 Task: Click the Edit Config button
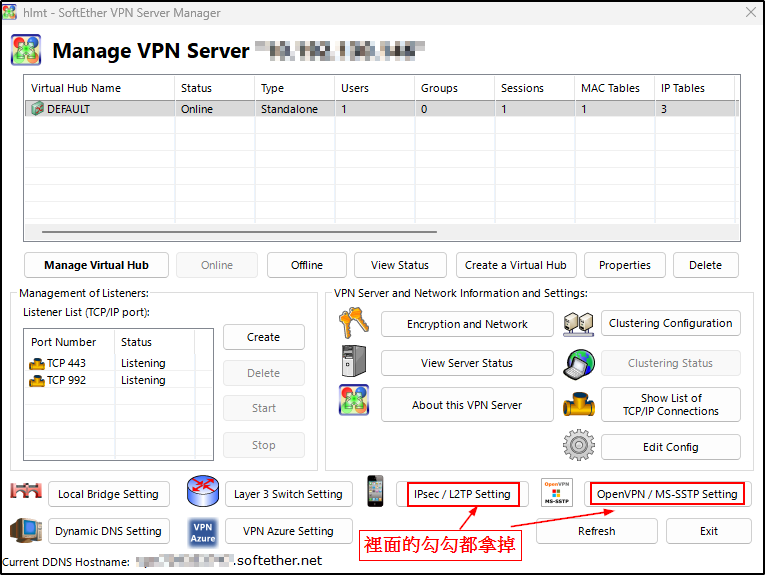tap(671, 447)
